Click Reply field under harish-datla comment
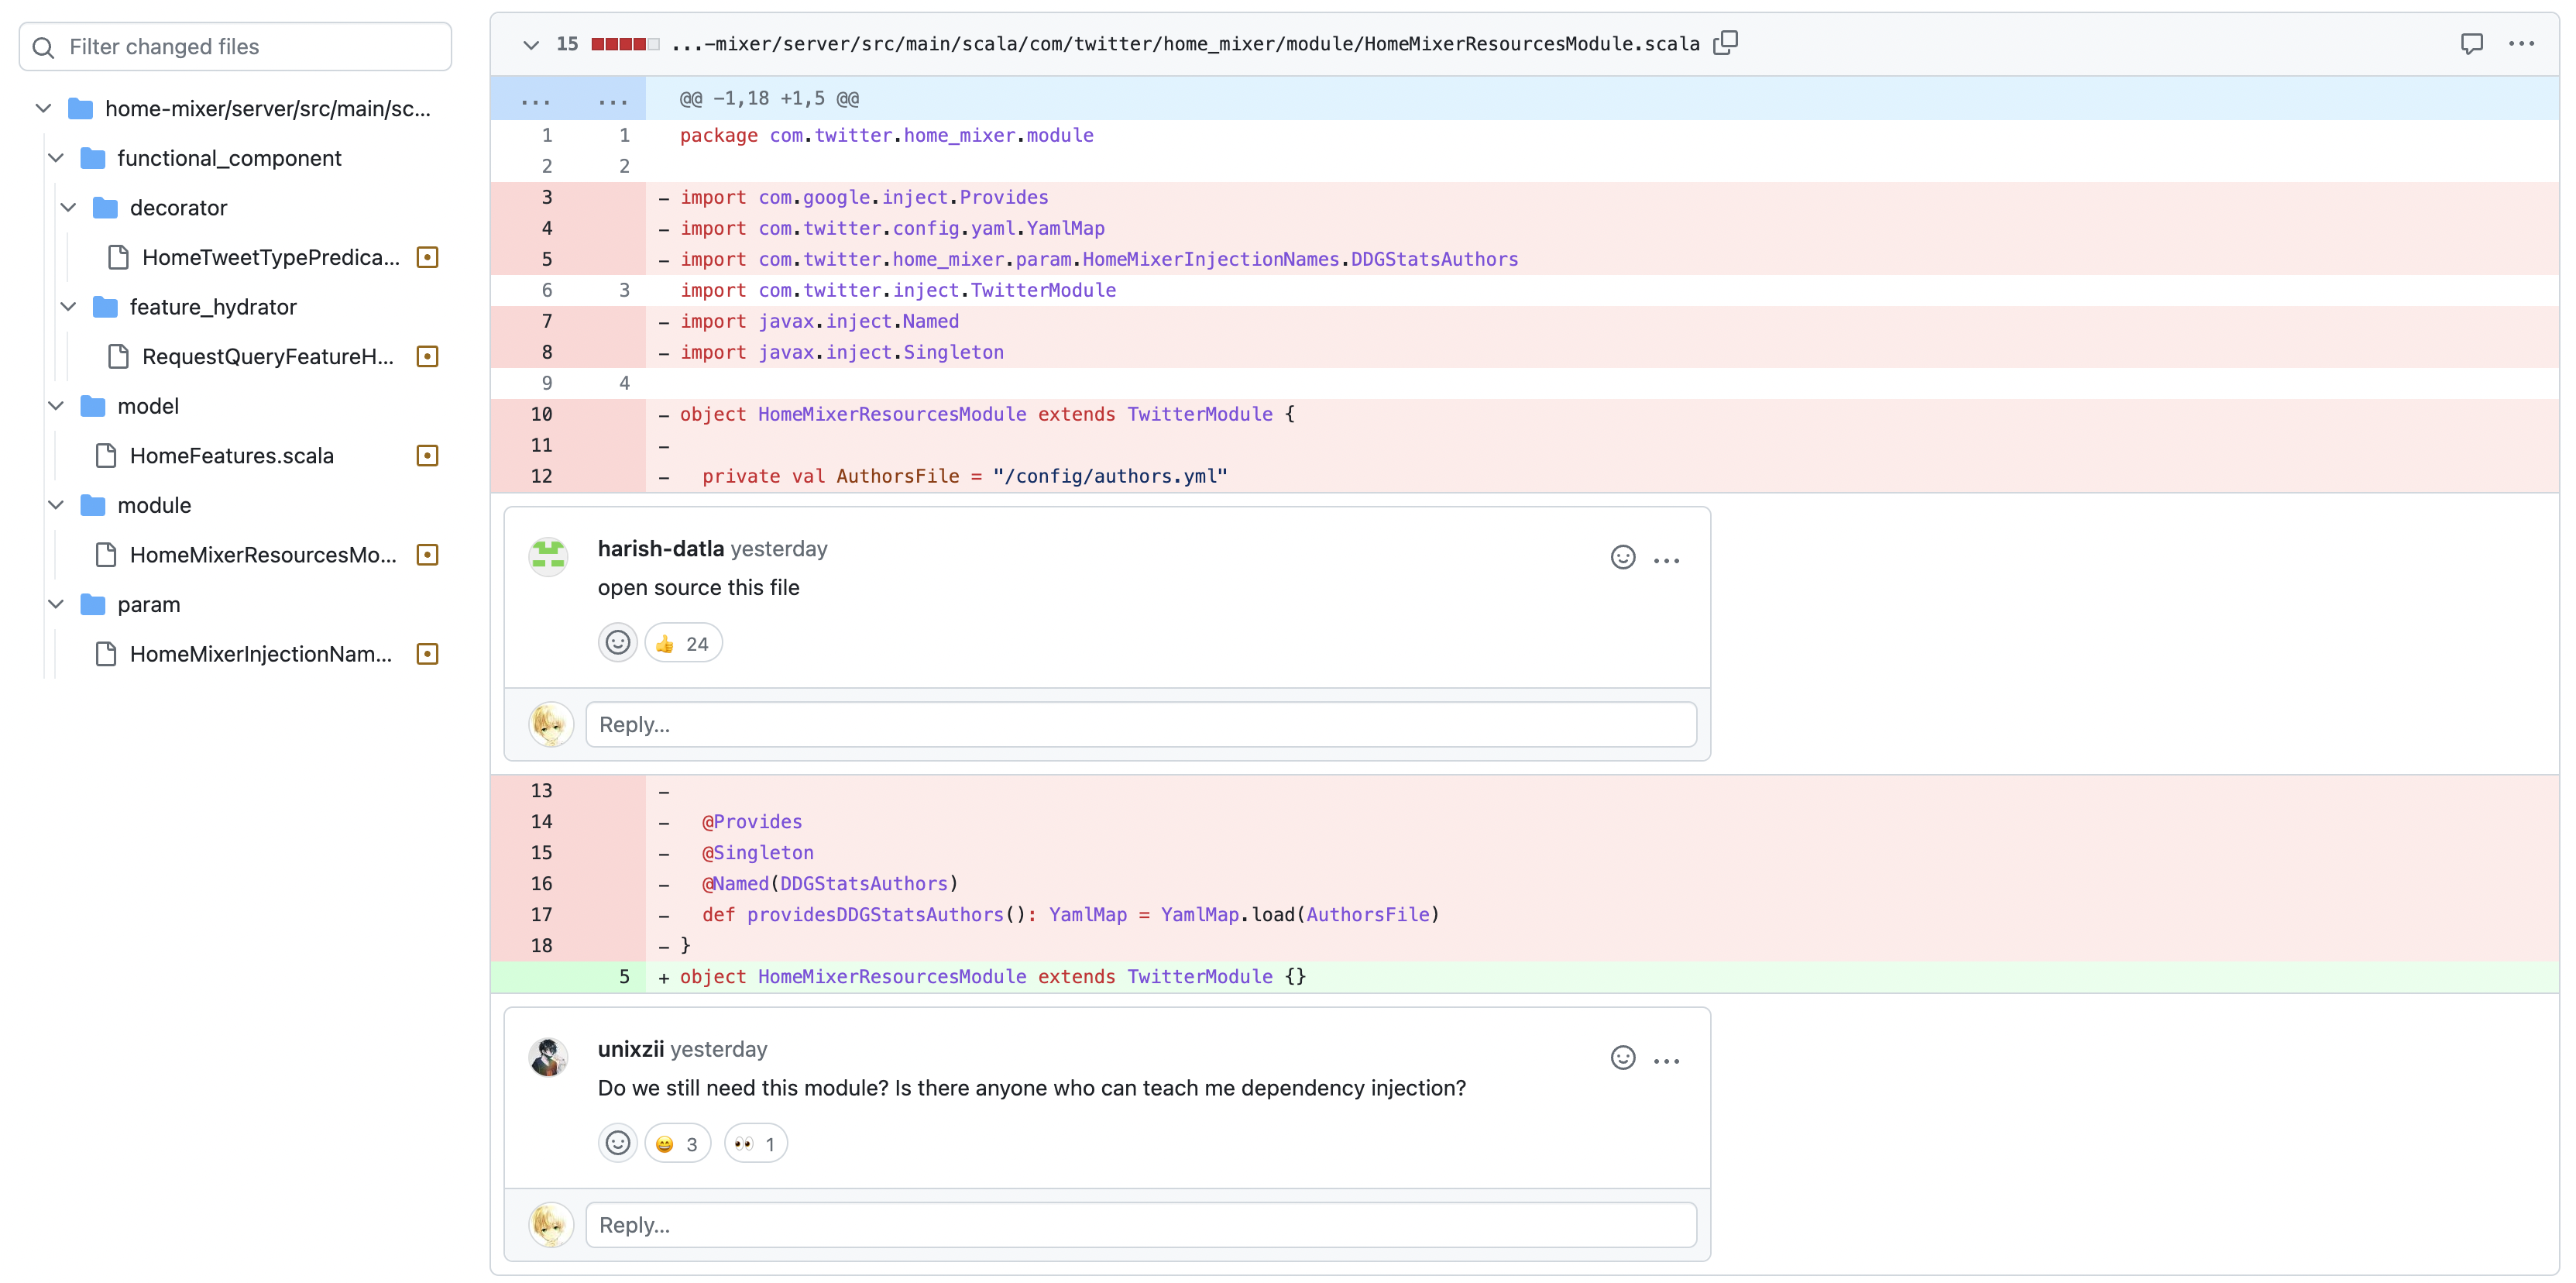This screenshot has width=2576, height=1283. (x=1140, y=724)
